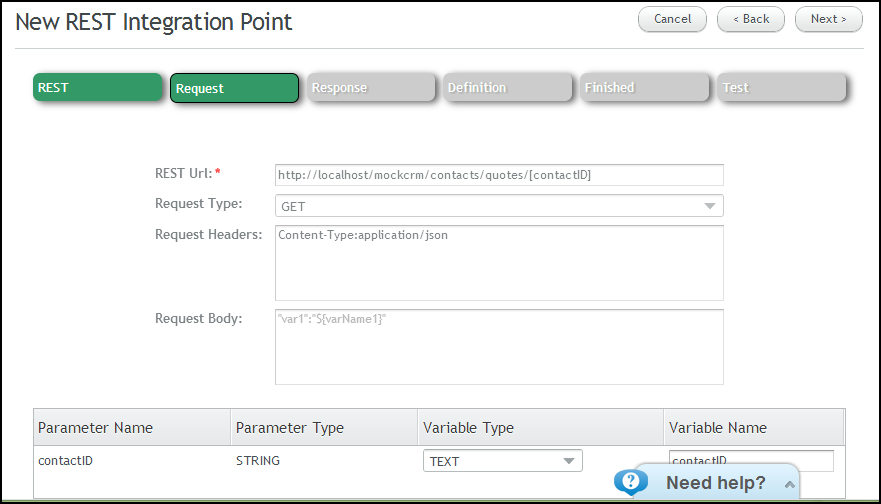This screenshot has height=504, width=881.
Task: Go back with the Back button
Action: [751, 19]
